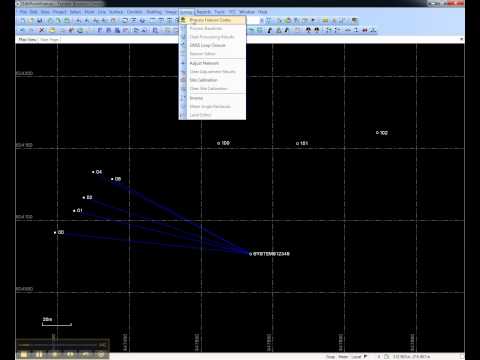The width and height of the screenshot is (480, 360).
Task: Close the Plan View tab pane
Action: [462, 39]
